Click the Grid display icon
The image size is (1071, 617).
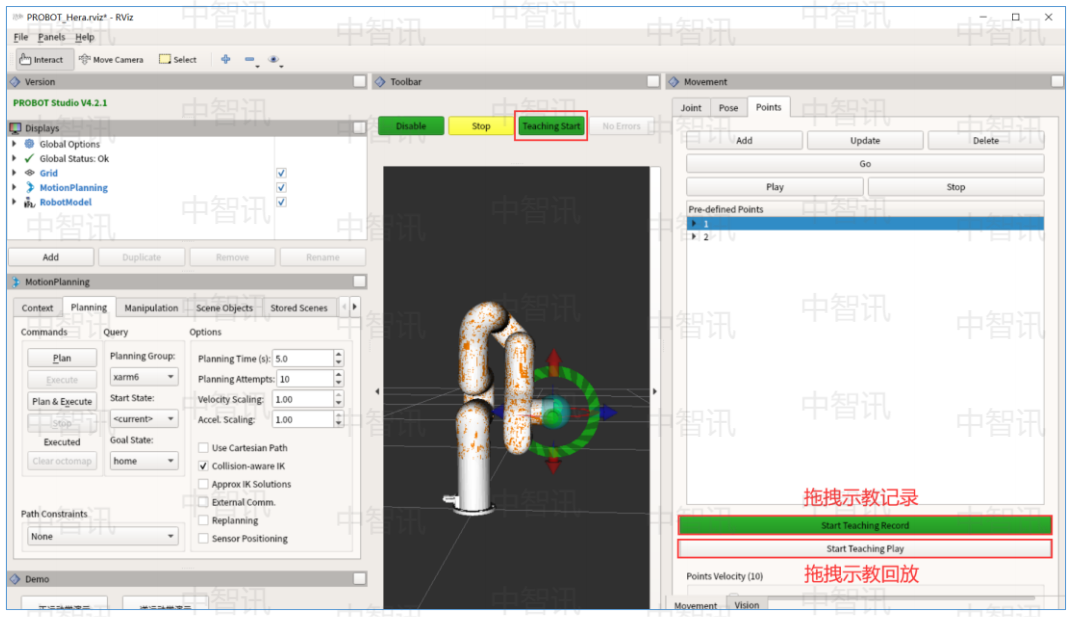[29, 173]
